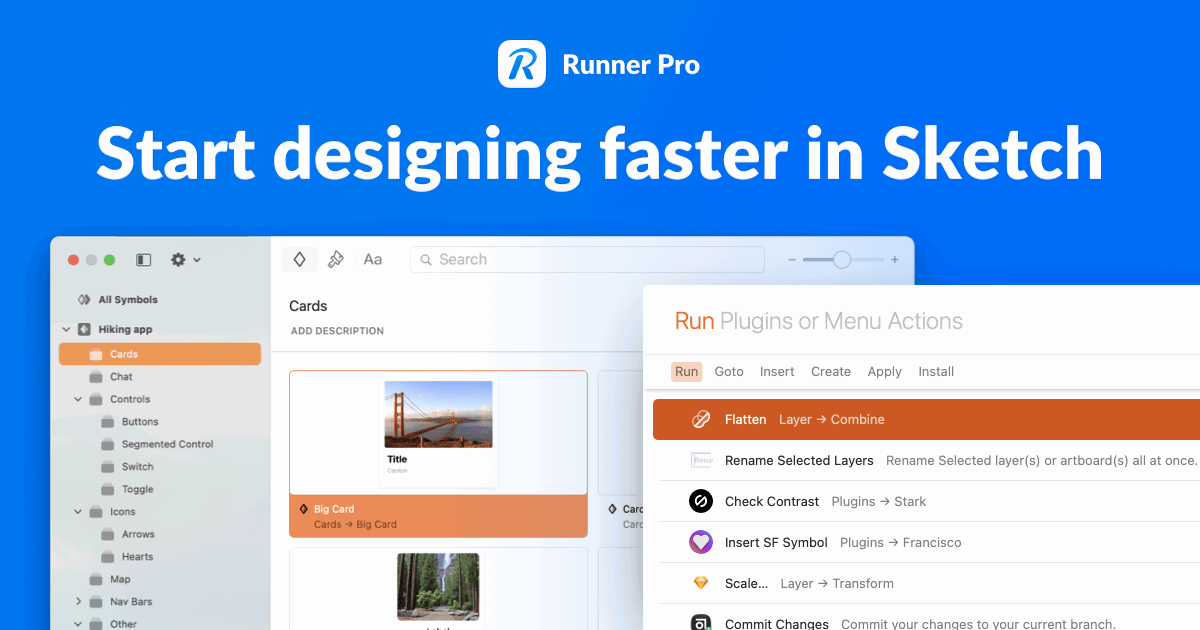The image size is (1200, 630).
Task: Open the Hearts folder
Action: (x=138, y=557)
